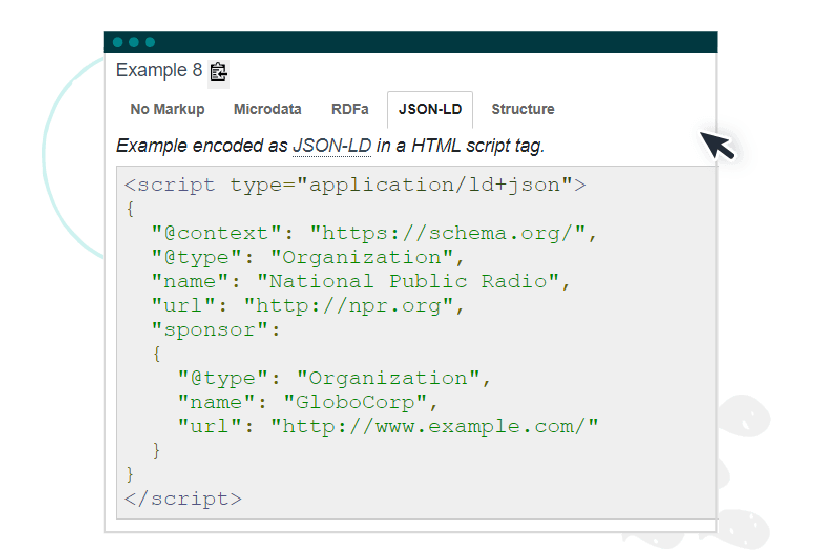Click the "National Public Radio" name line
Viewport: 821px width, 559px height.
point(361,282)
